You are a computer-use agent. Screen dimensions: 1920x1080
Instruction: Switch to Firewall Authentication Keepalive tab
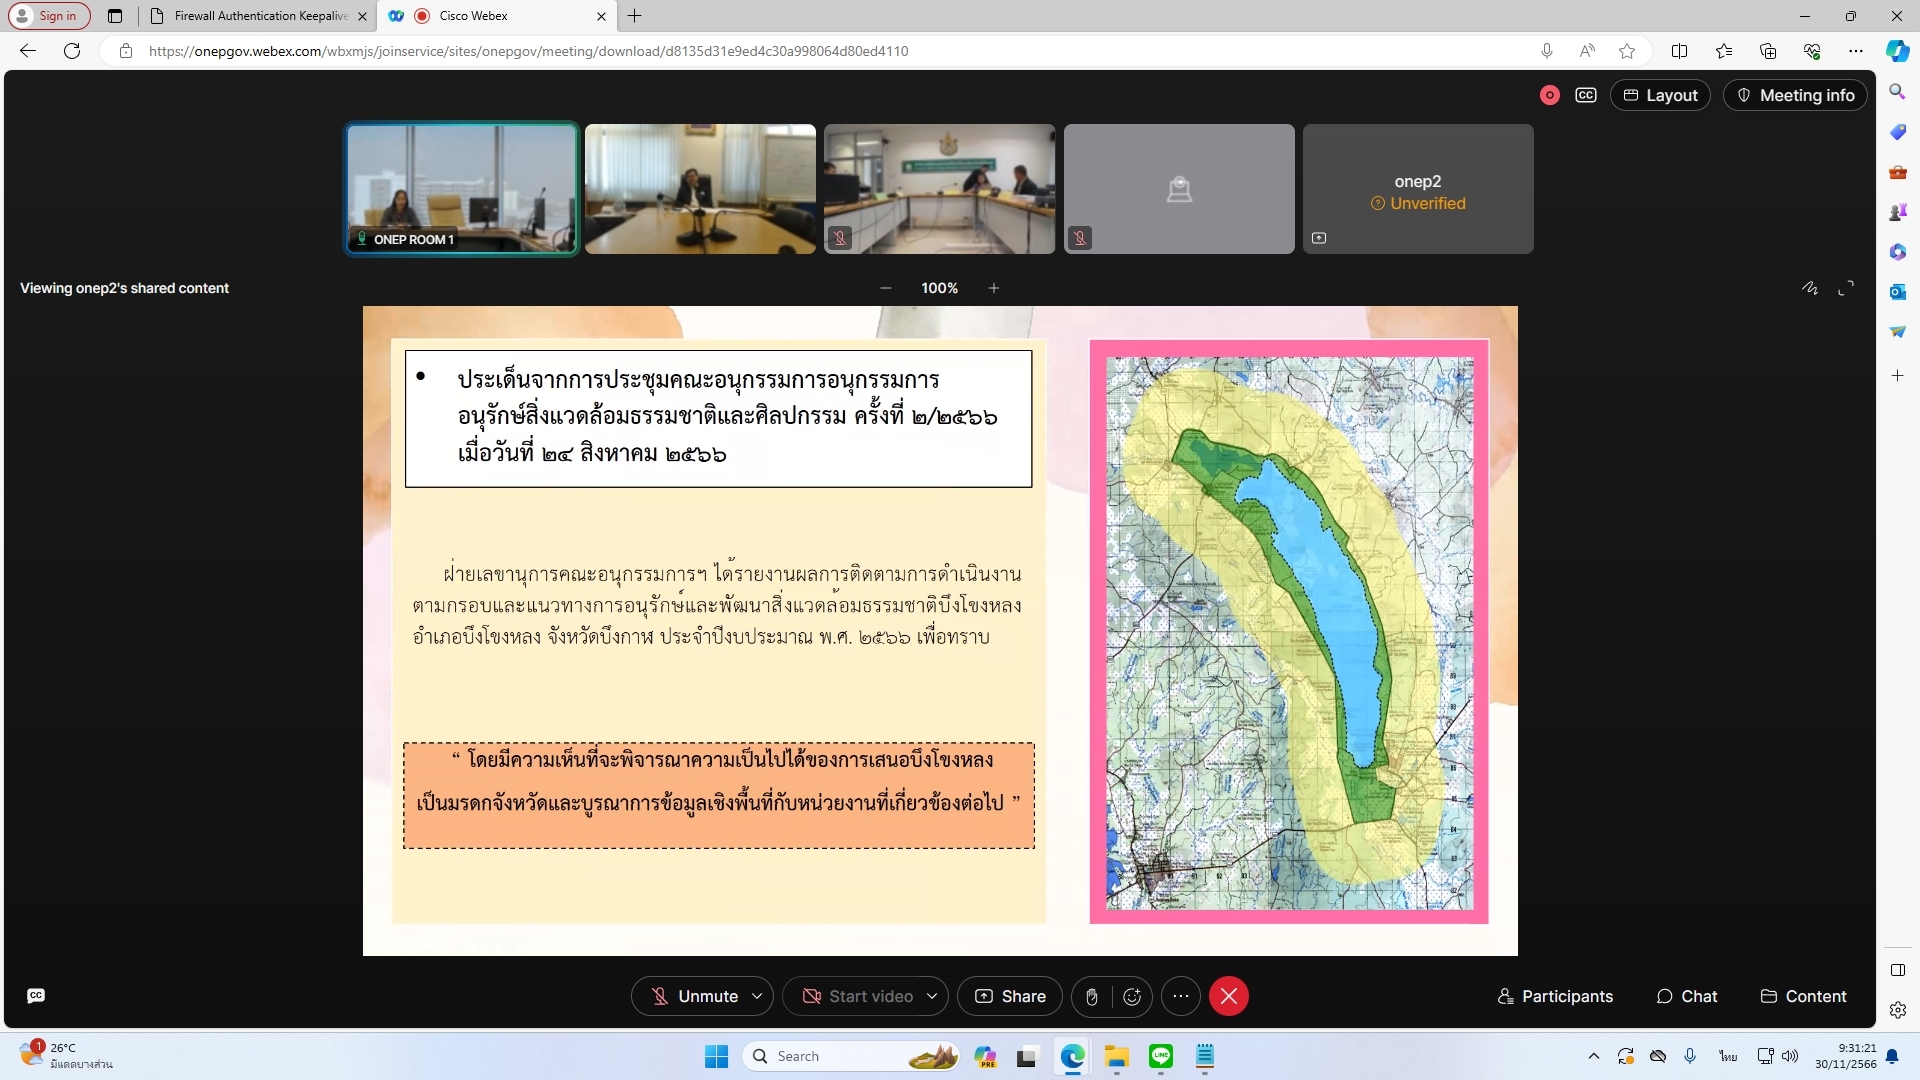click(260, 16)
